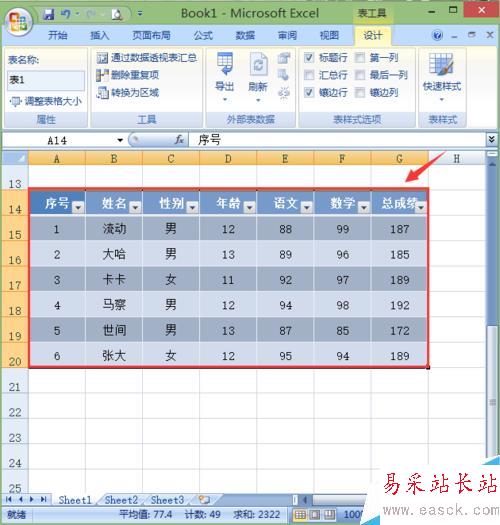Click the select-all corner box
The height and width of the screenshot is (525, 500).
(x=15, y=158)
